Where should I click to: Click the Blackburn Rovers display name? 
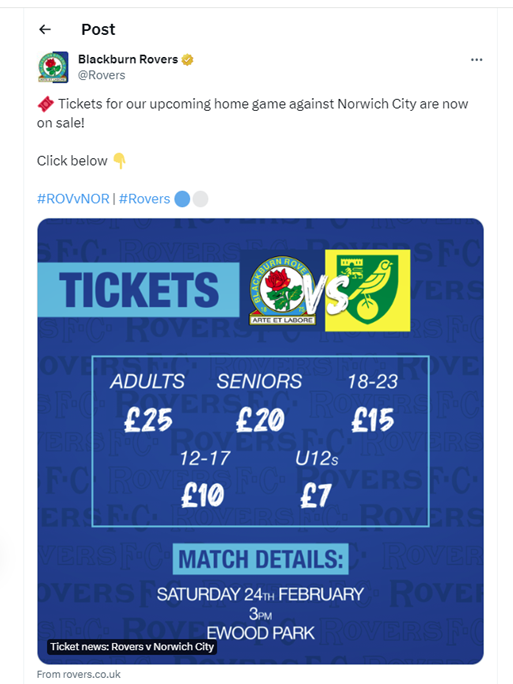[128, 59]
